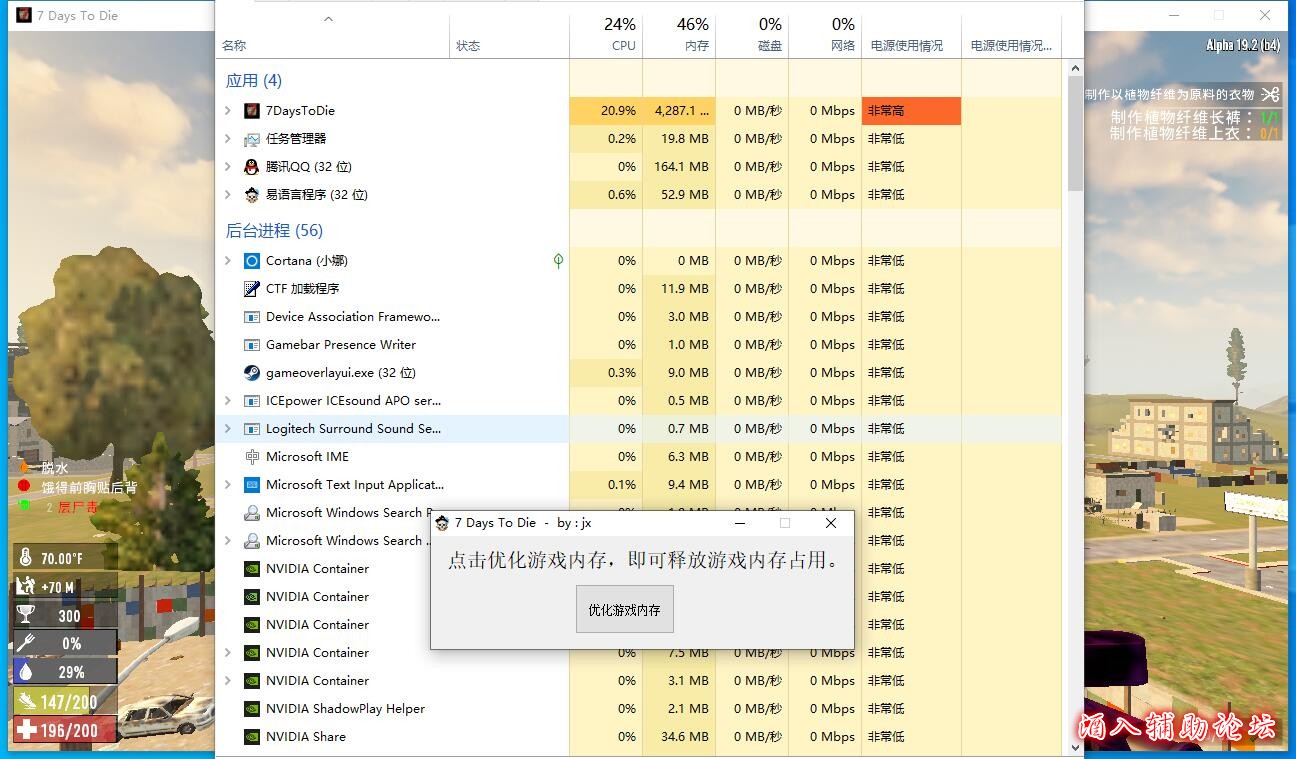
Task: Click the health cross 196/200 icon
Action: [x=25, y=730]
